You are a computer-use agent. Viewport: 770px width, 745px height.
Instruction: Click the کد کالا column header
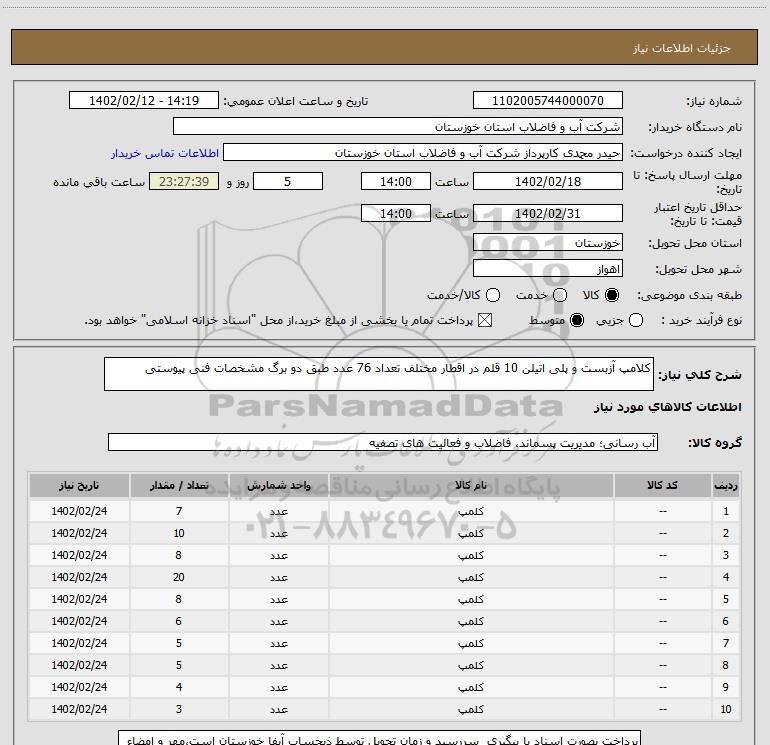[662, 485]
